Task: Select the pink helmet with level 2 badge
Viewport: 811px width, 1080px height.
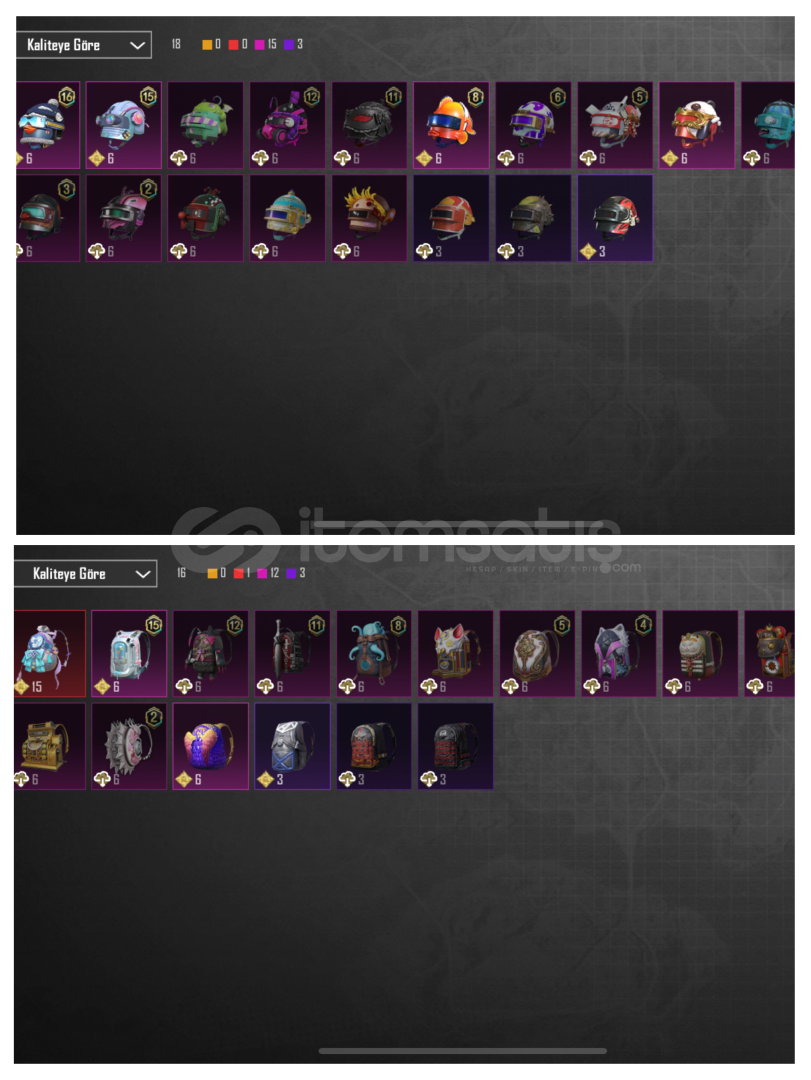Action: point(123,218)
